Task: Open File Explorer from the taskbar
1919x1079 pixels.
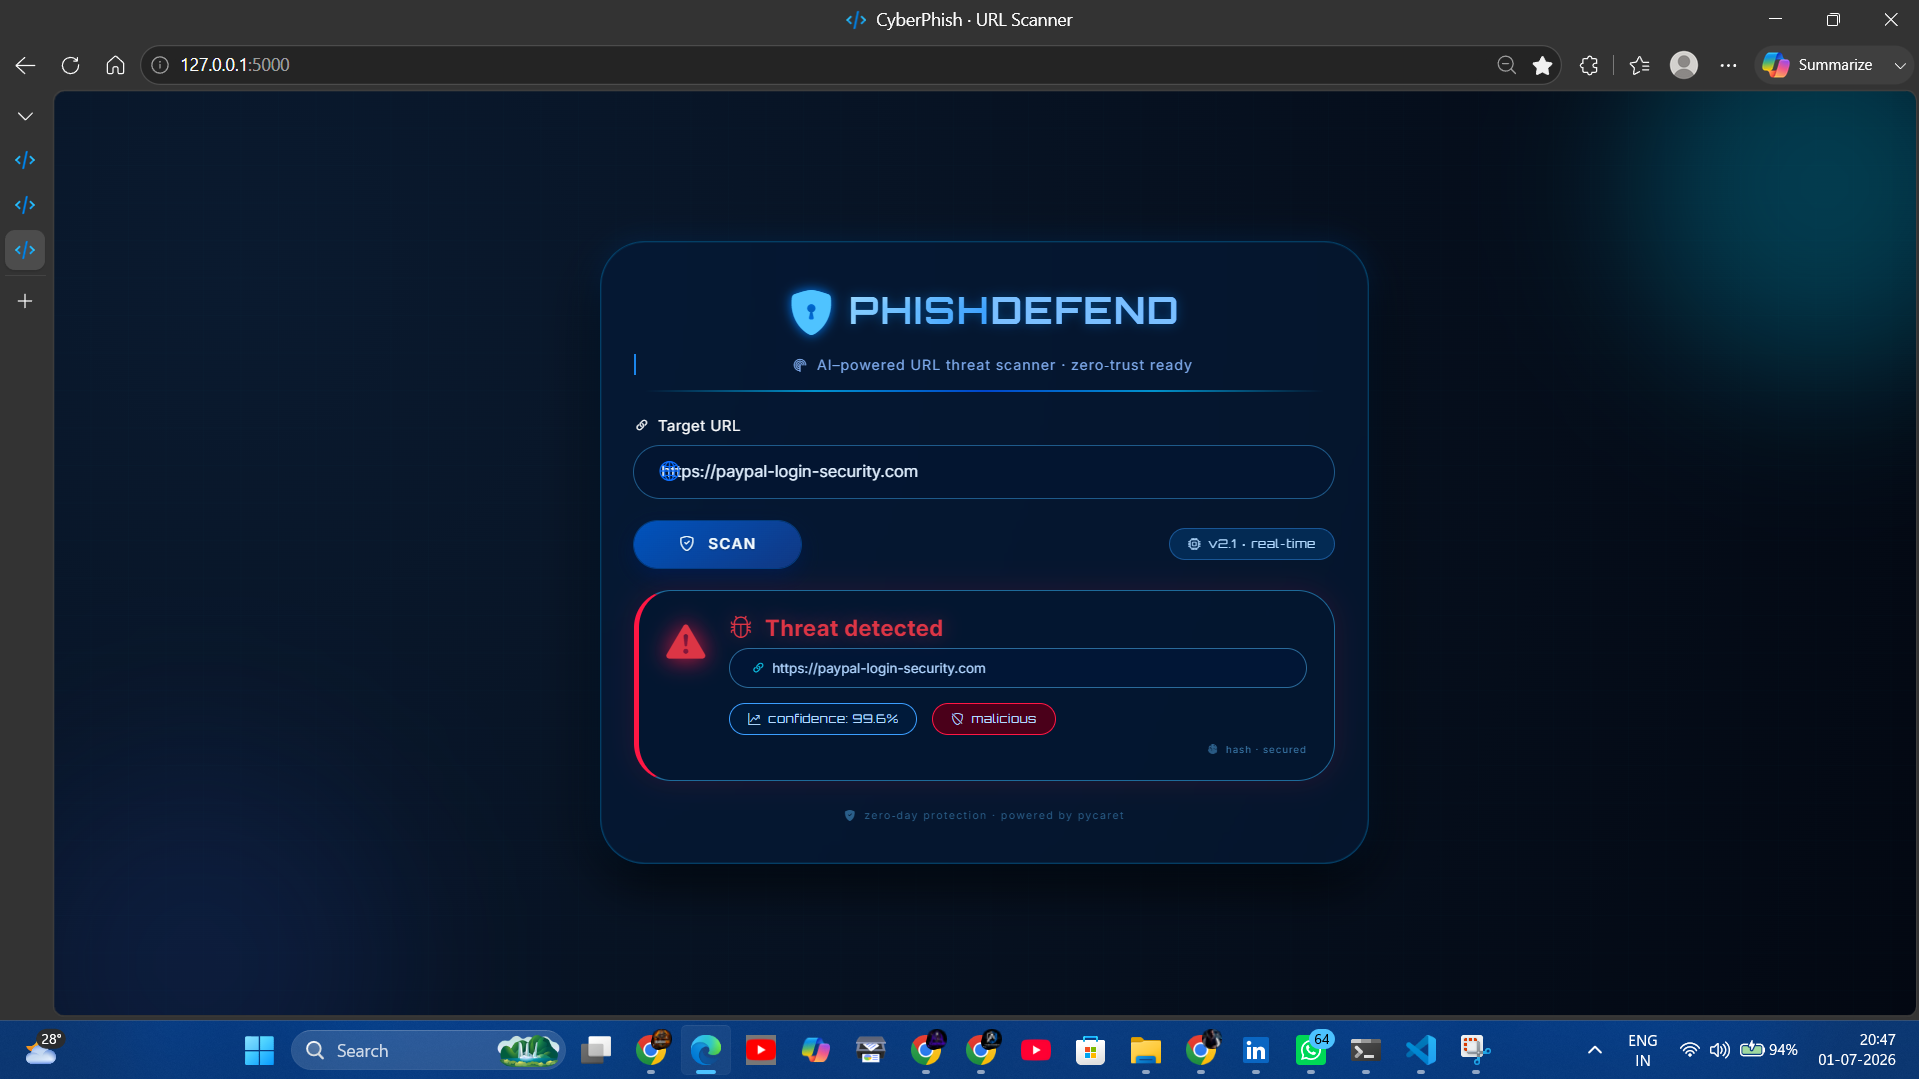Action: click(x=1145, y=1050)
